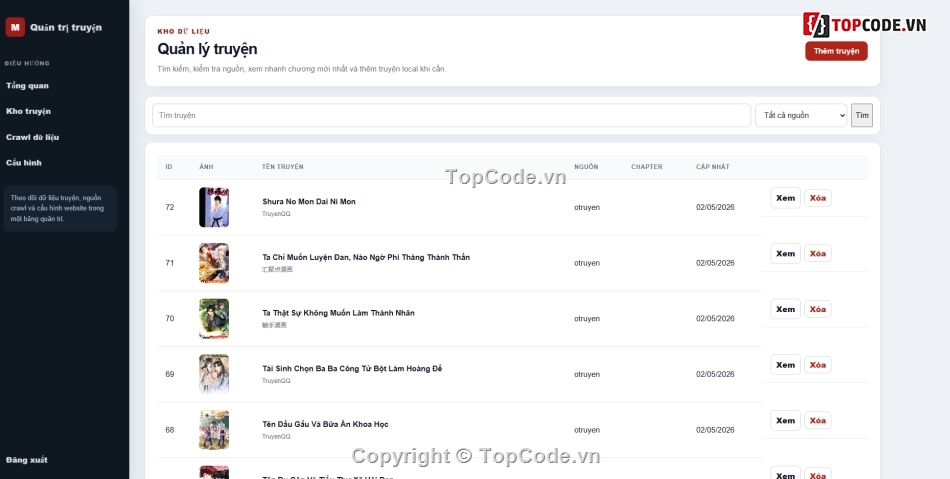Click Xóa for Shura No Mon Dai Ni Mon
This screenshot has height=479, width=950.
click(817, 198)
